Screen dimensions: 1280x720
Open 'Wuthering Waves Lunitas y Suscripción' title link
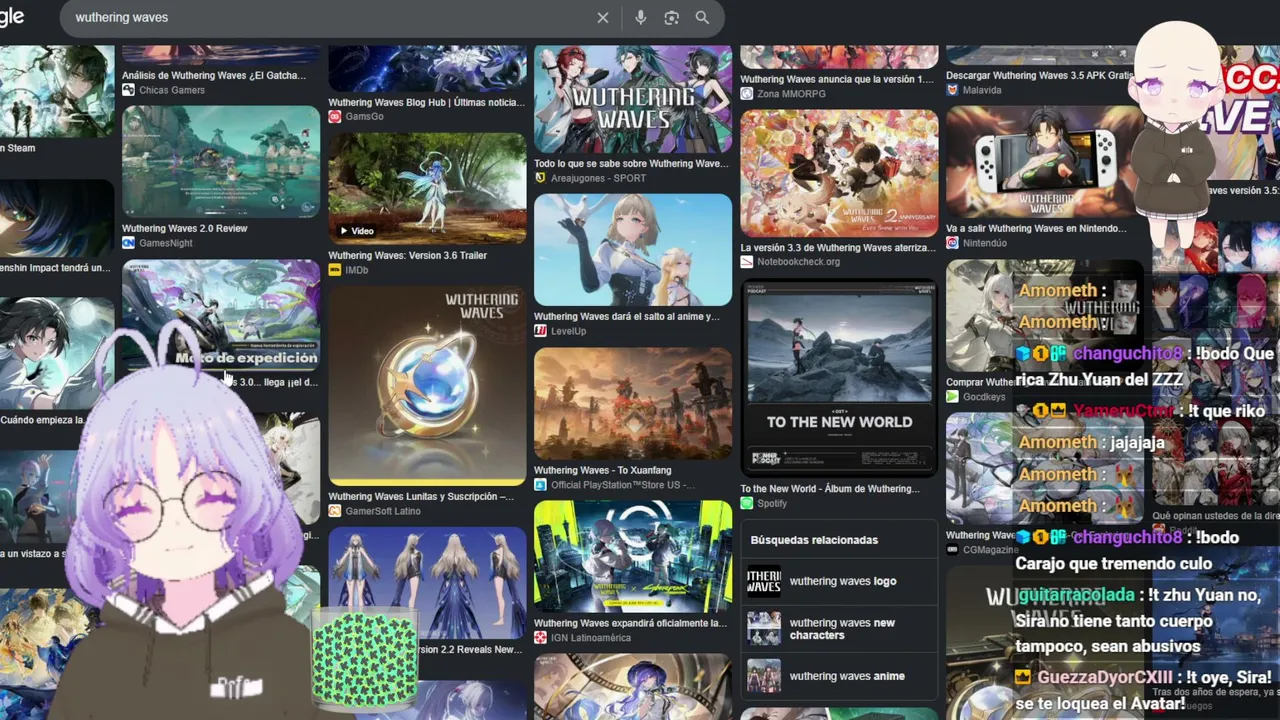coord(421,497)
